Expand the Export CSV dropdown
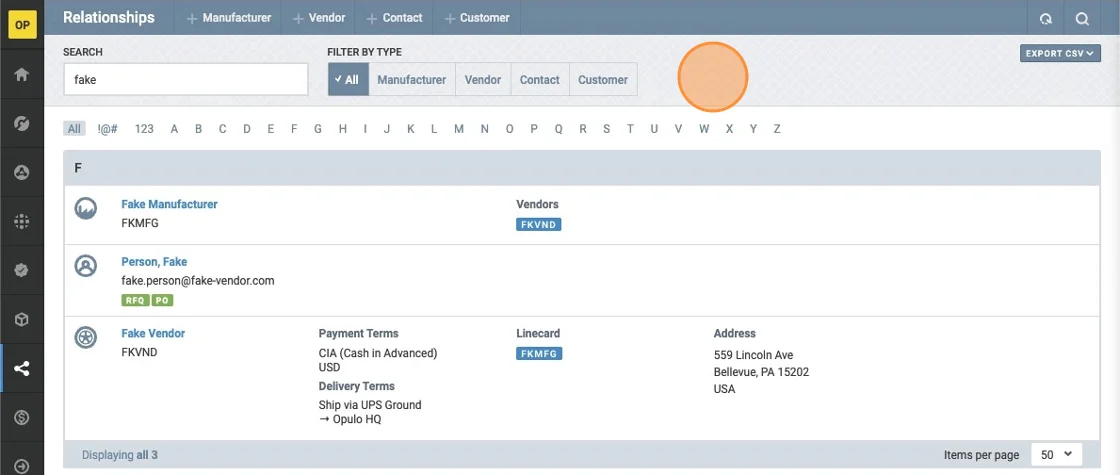This screenshot has height=475, width=1120. [x=1060, y=53]
